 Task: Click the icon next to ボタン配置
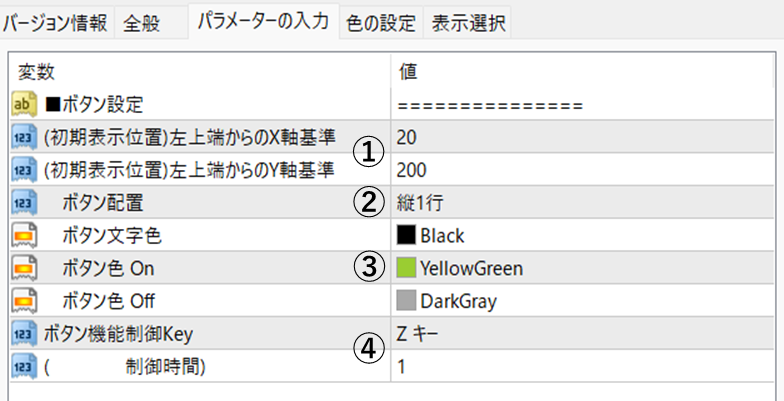point(24,202)
